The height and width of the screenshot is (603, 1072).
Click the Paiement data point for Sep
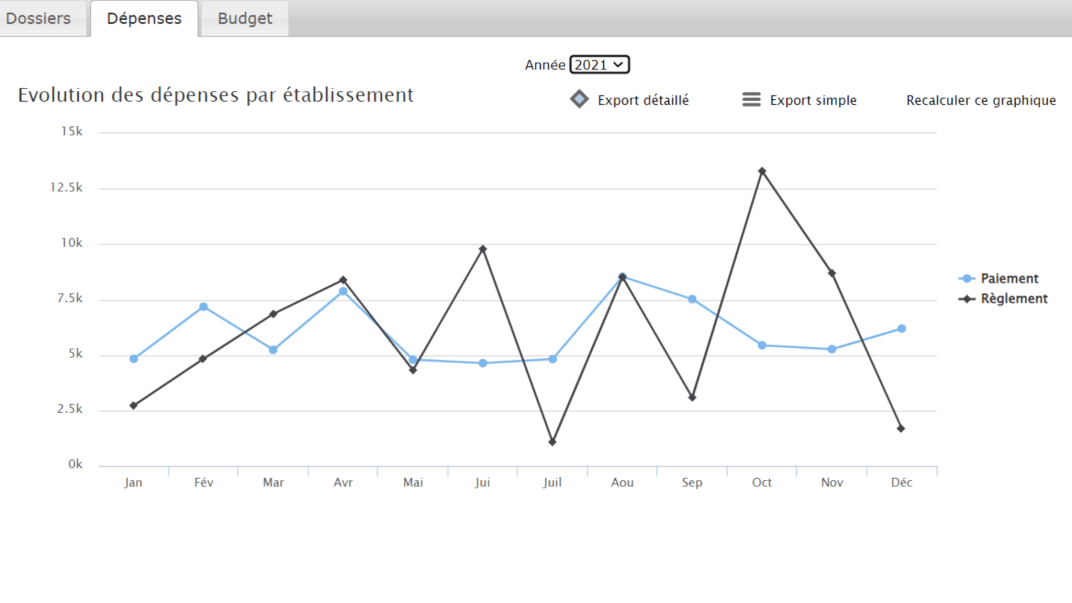[x=693, y=299]
